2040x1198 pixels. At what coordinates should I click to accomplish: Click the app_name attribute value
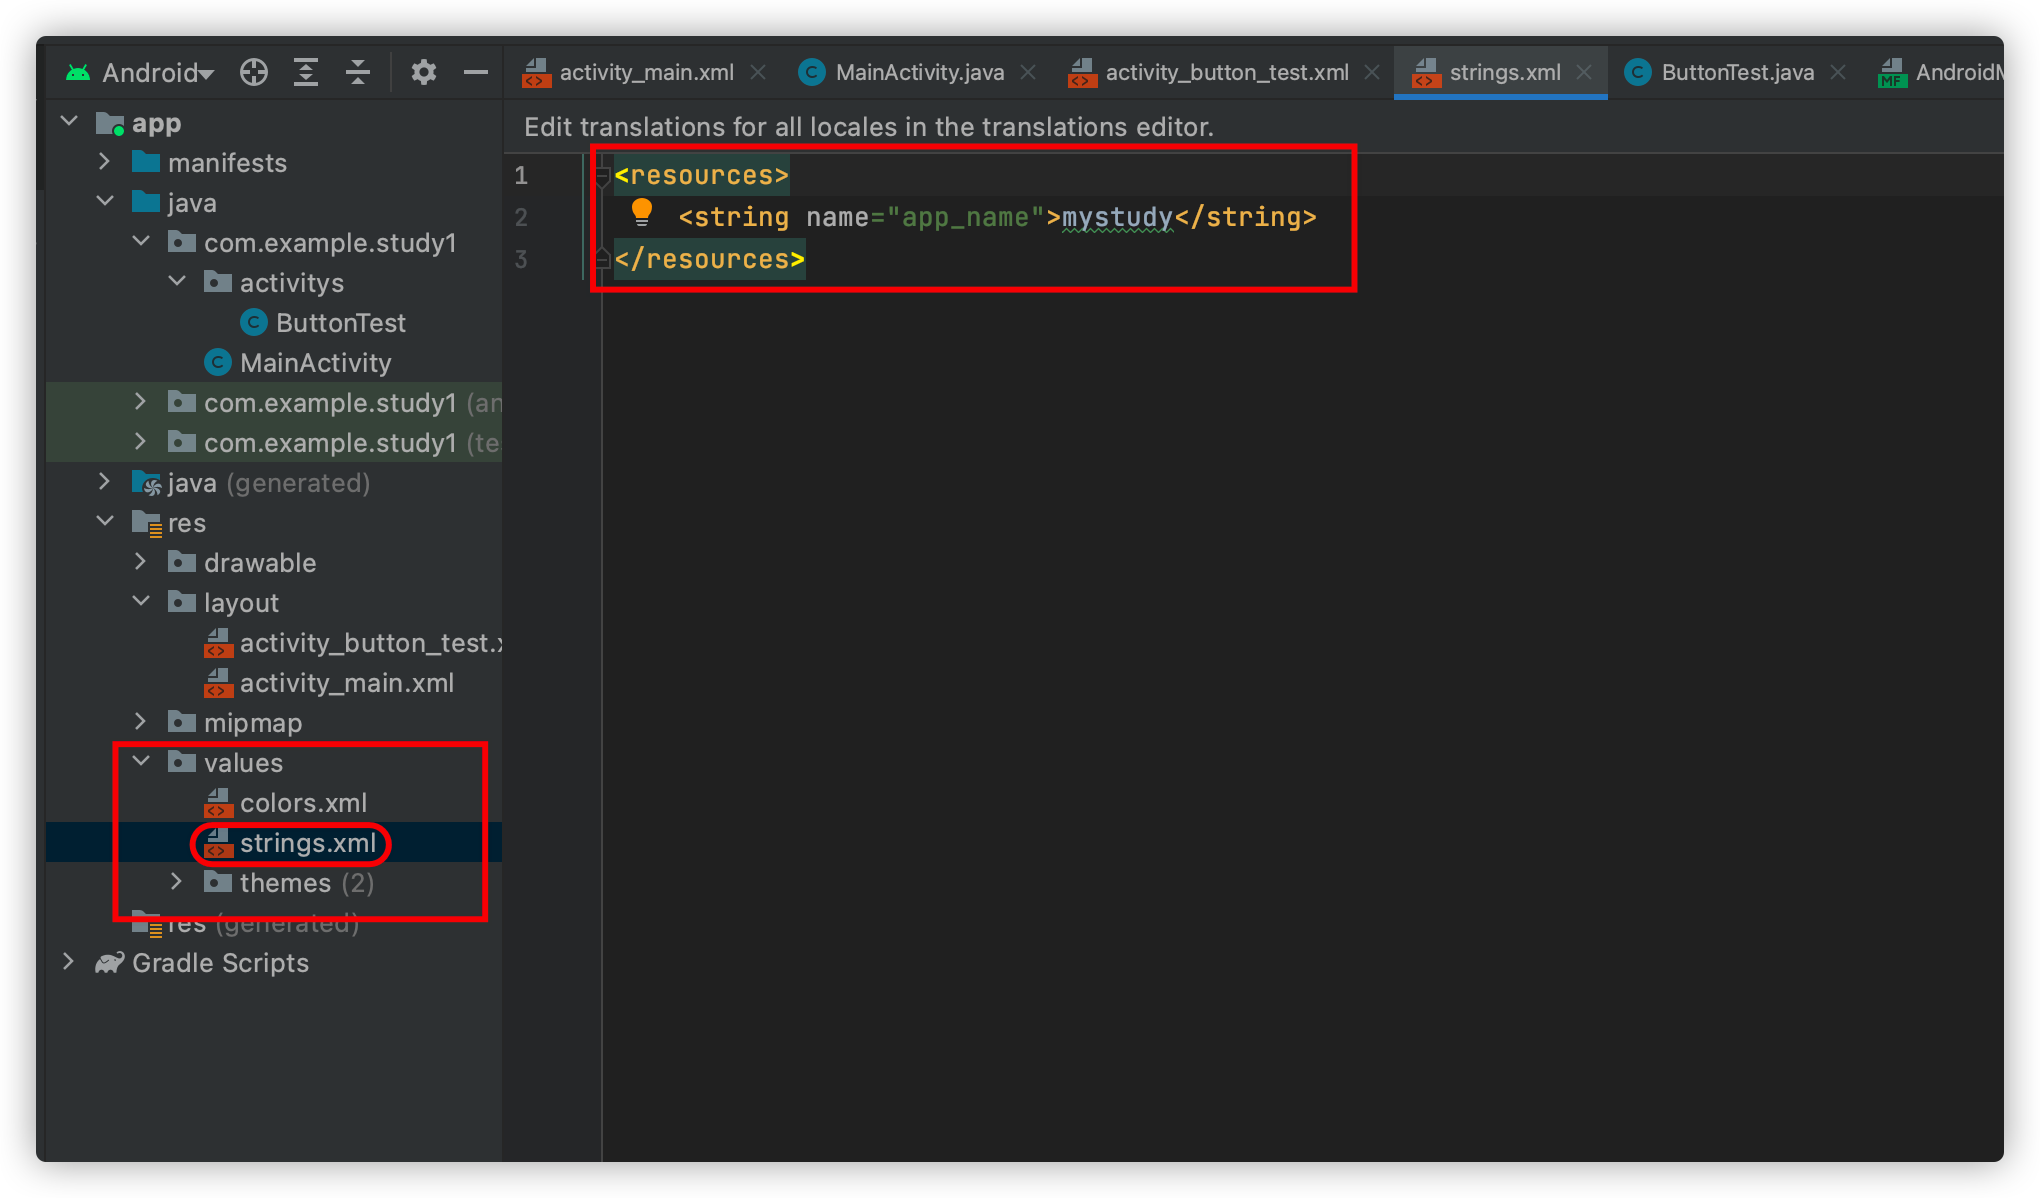pos(966,217)
